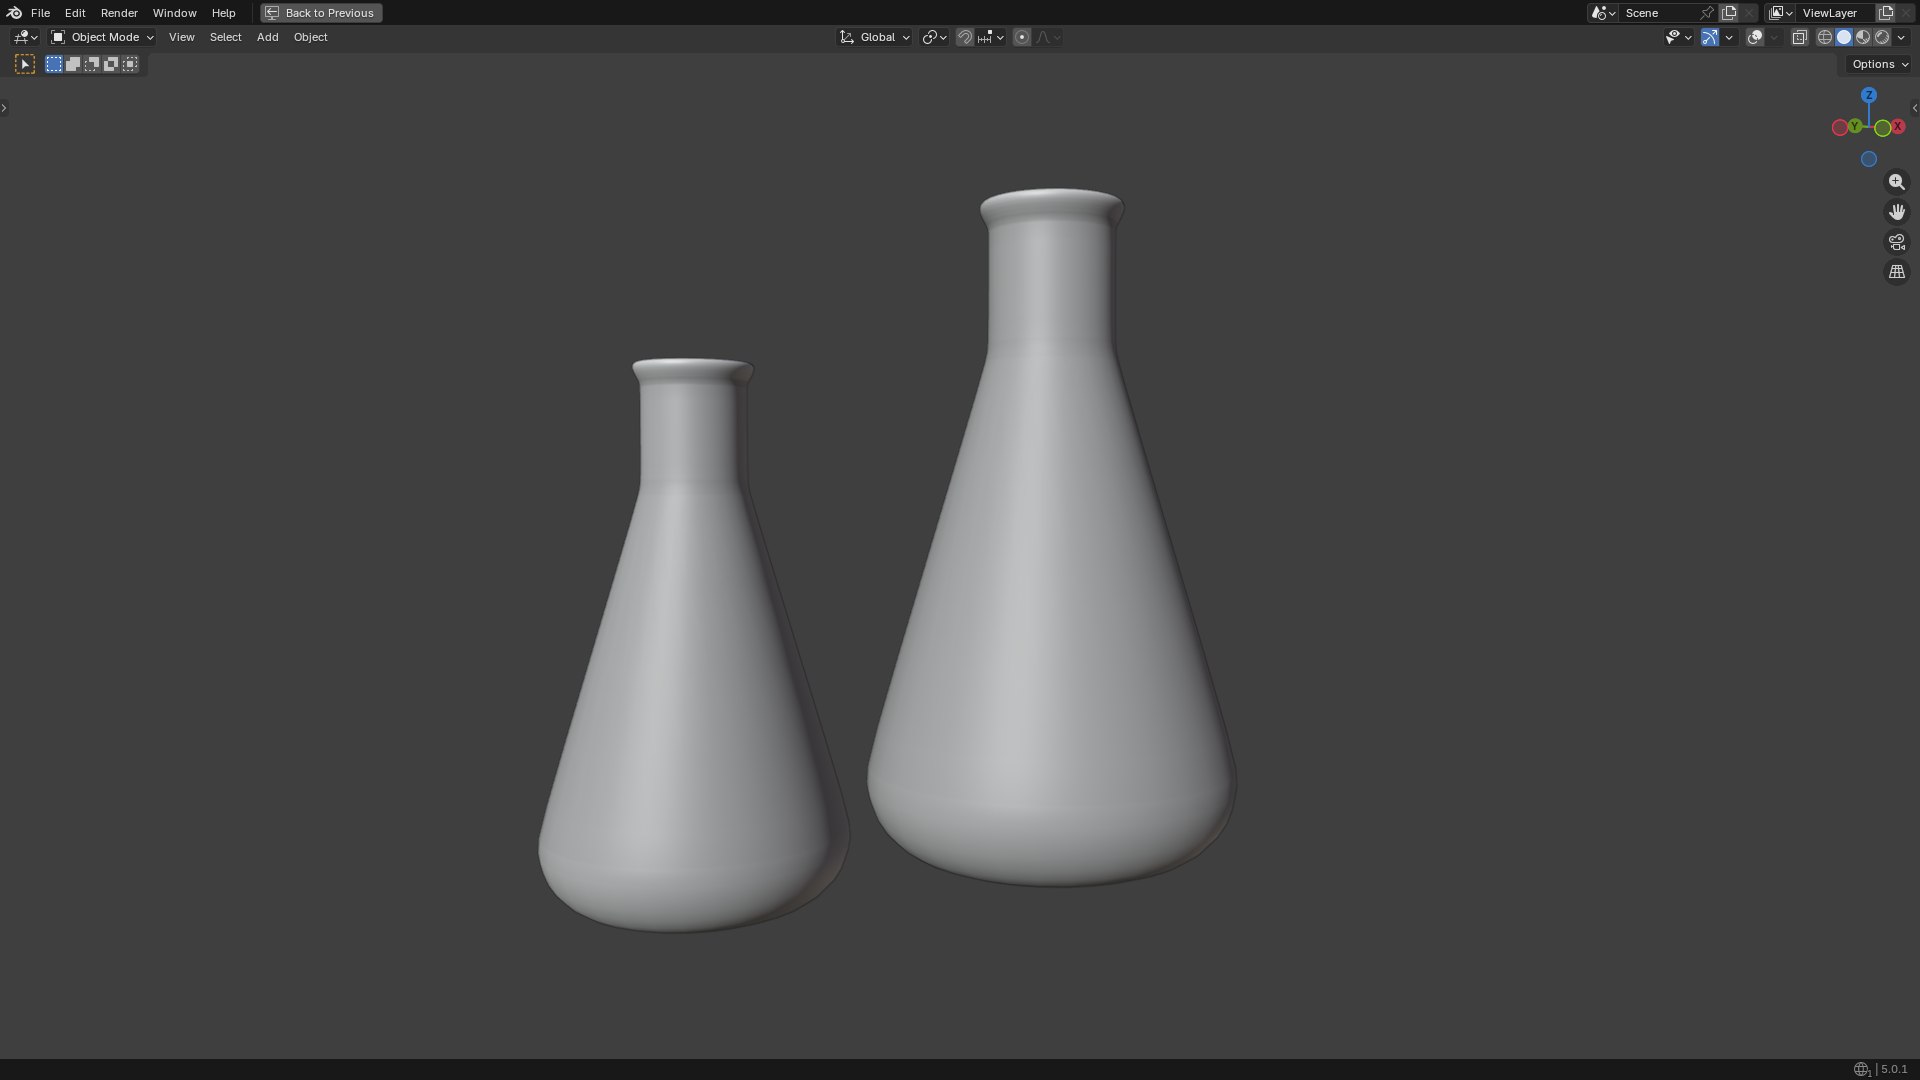Click the red X axis gizmo circle
The image size is (1920, 1080).
pos(1897,127)
